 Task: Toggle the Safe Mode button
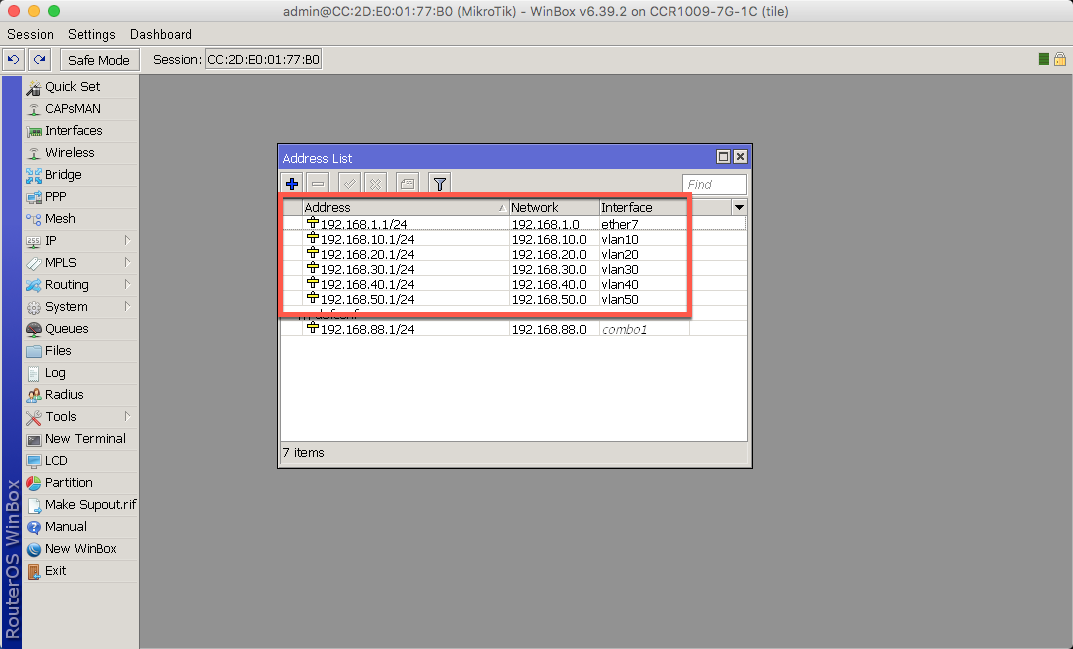click(x=99, y=60)
